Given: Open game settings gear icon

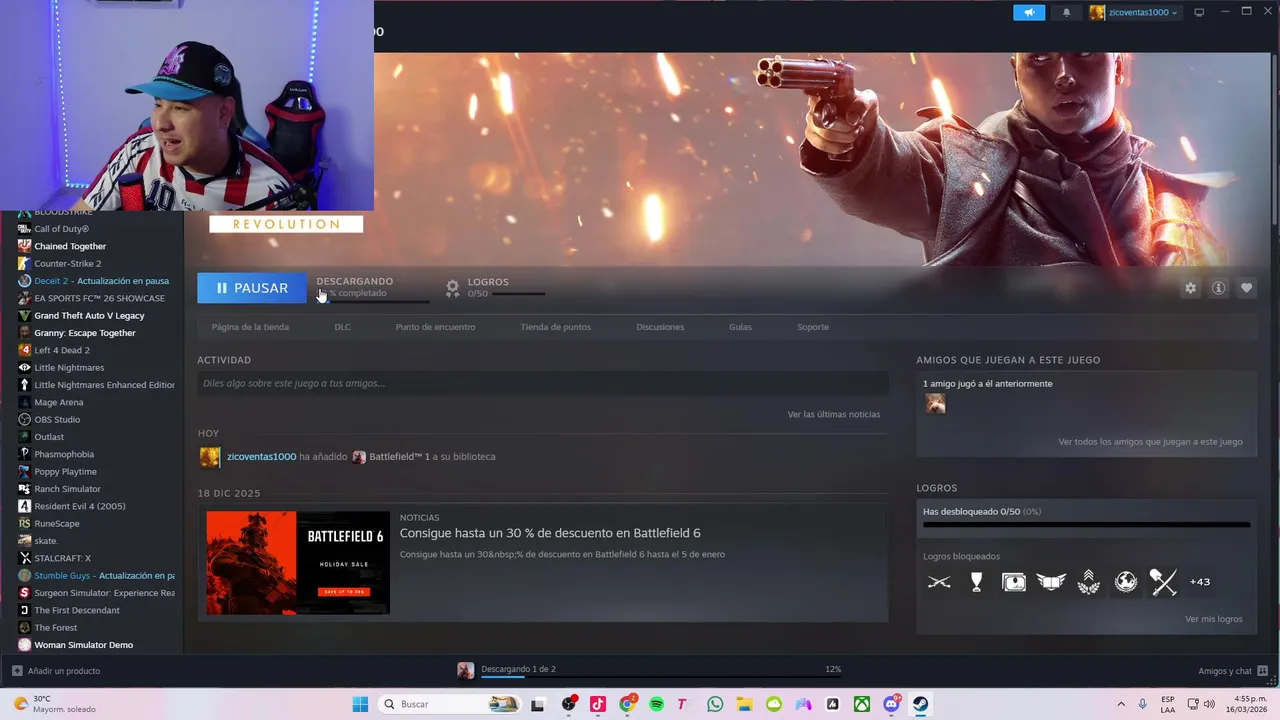Looking at the screenshot, I should pos(1190,288).
